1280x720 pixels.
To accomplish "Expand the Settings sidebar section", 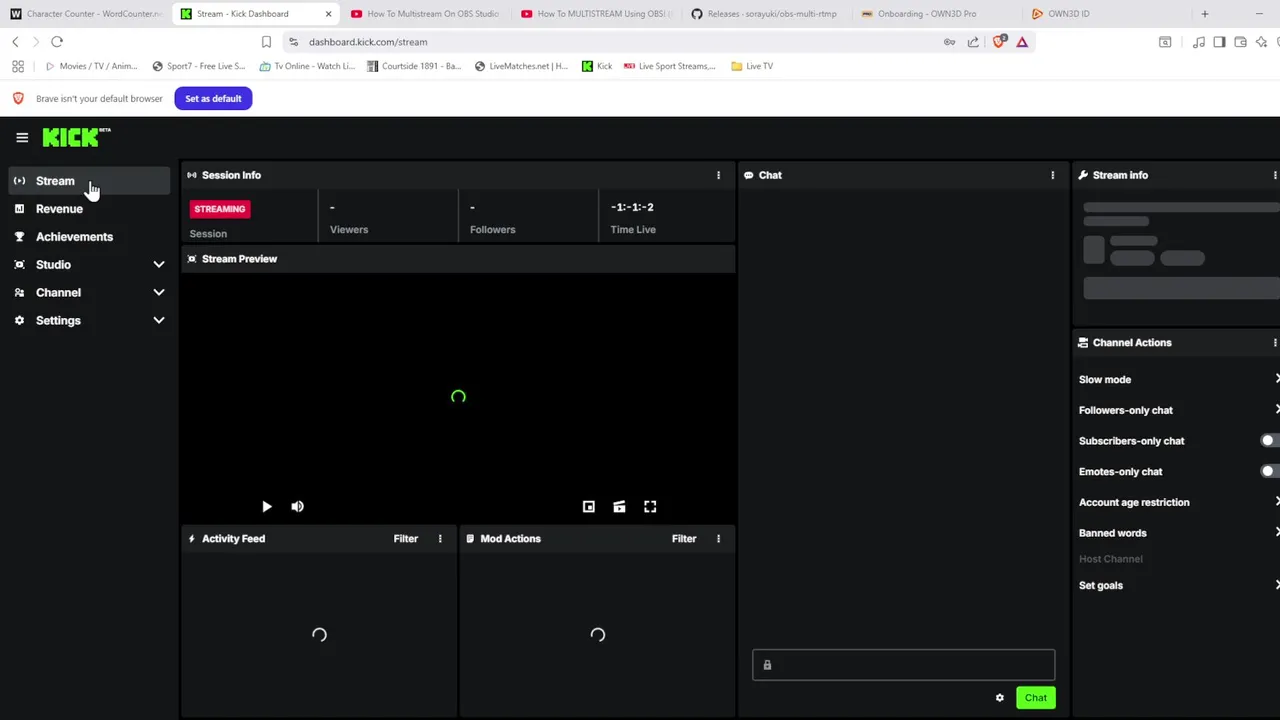I will 90,321.
